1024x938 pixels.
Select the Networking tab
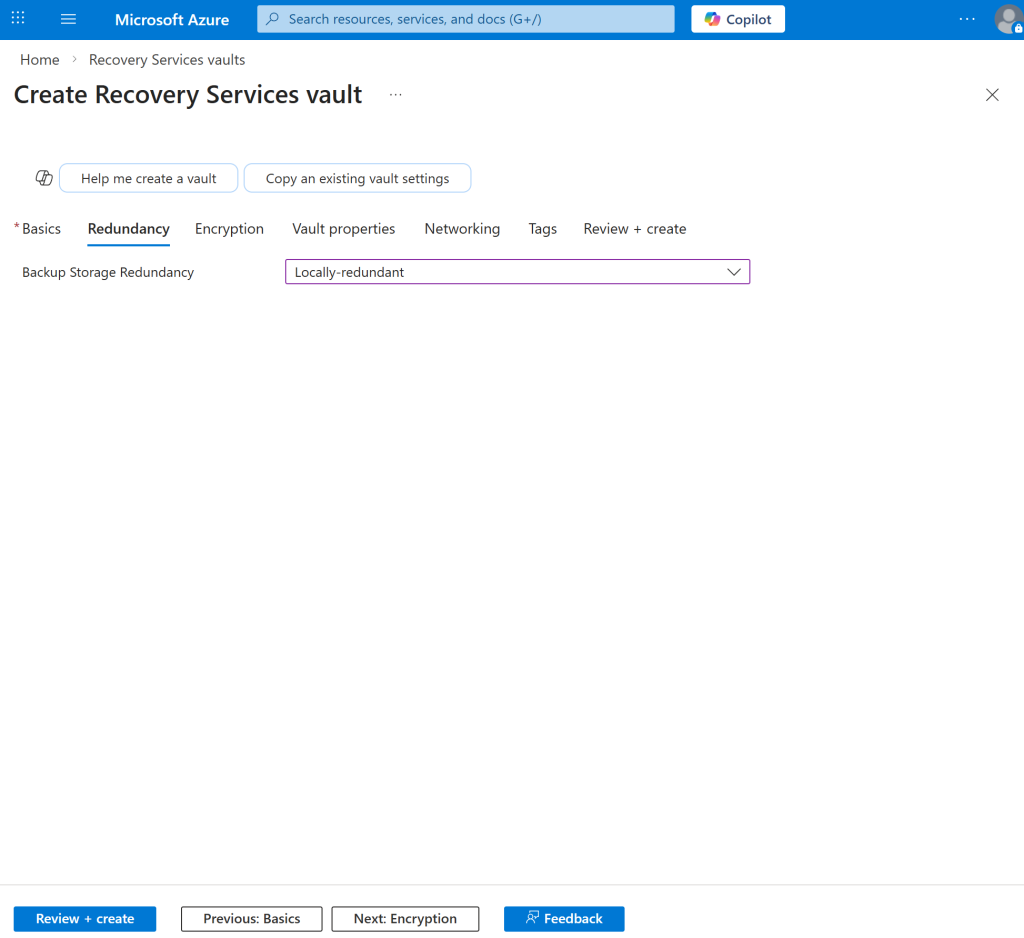click(x=462, y=229)
